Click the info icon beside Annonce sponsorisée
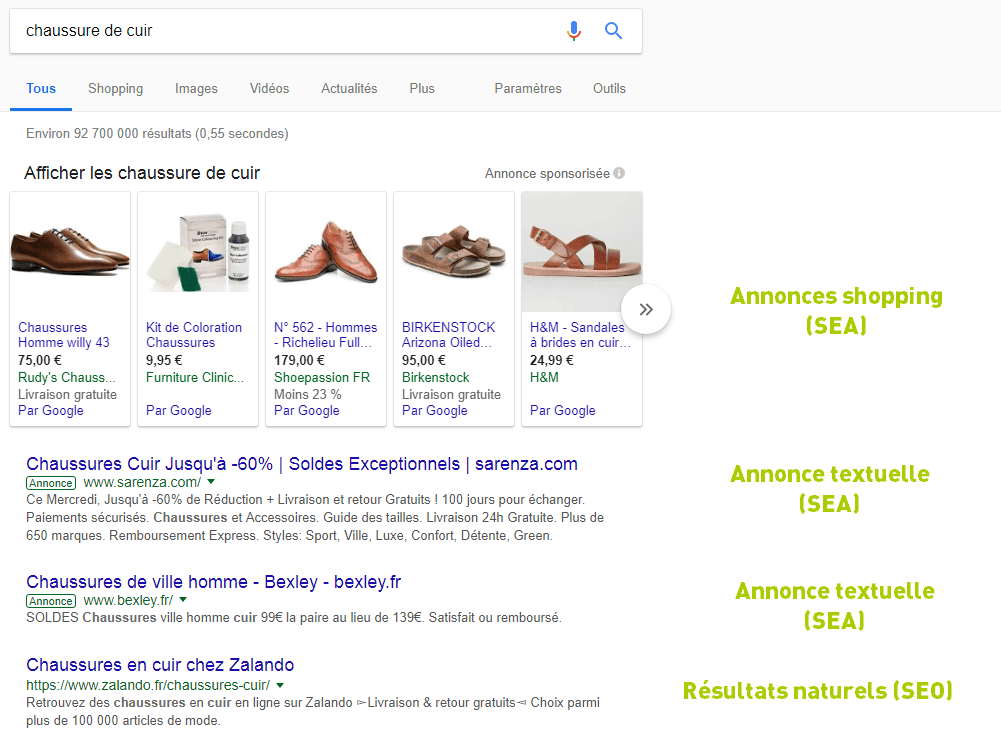 pyautogui.click(x=619, y=173)
